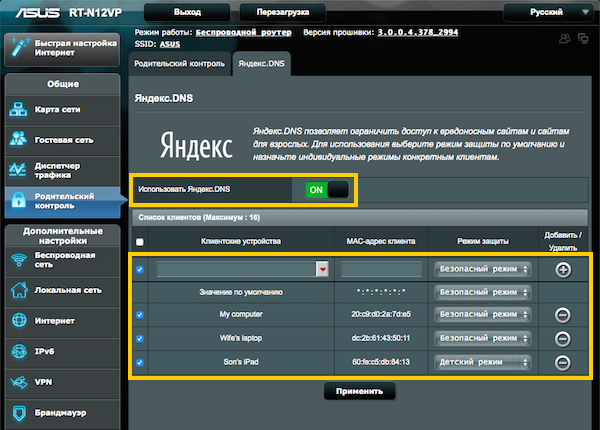Click the plus icon to add client
Screen dimensions: 600x430
coord(563,269)
